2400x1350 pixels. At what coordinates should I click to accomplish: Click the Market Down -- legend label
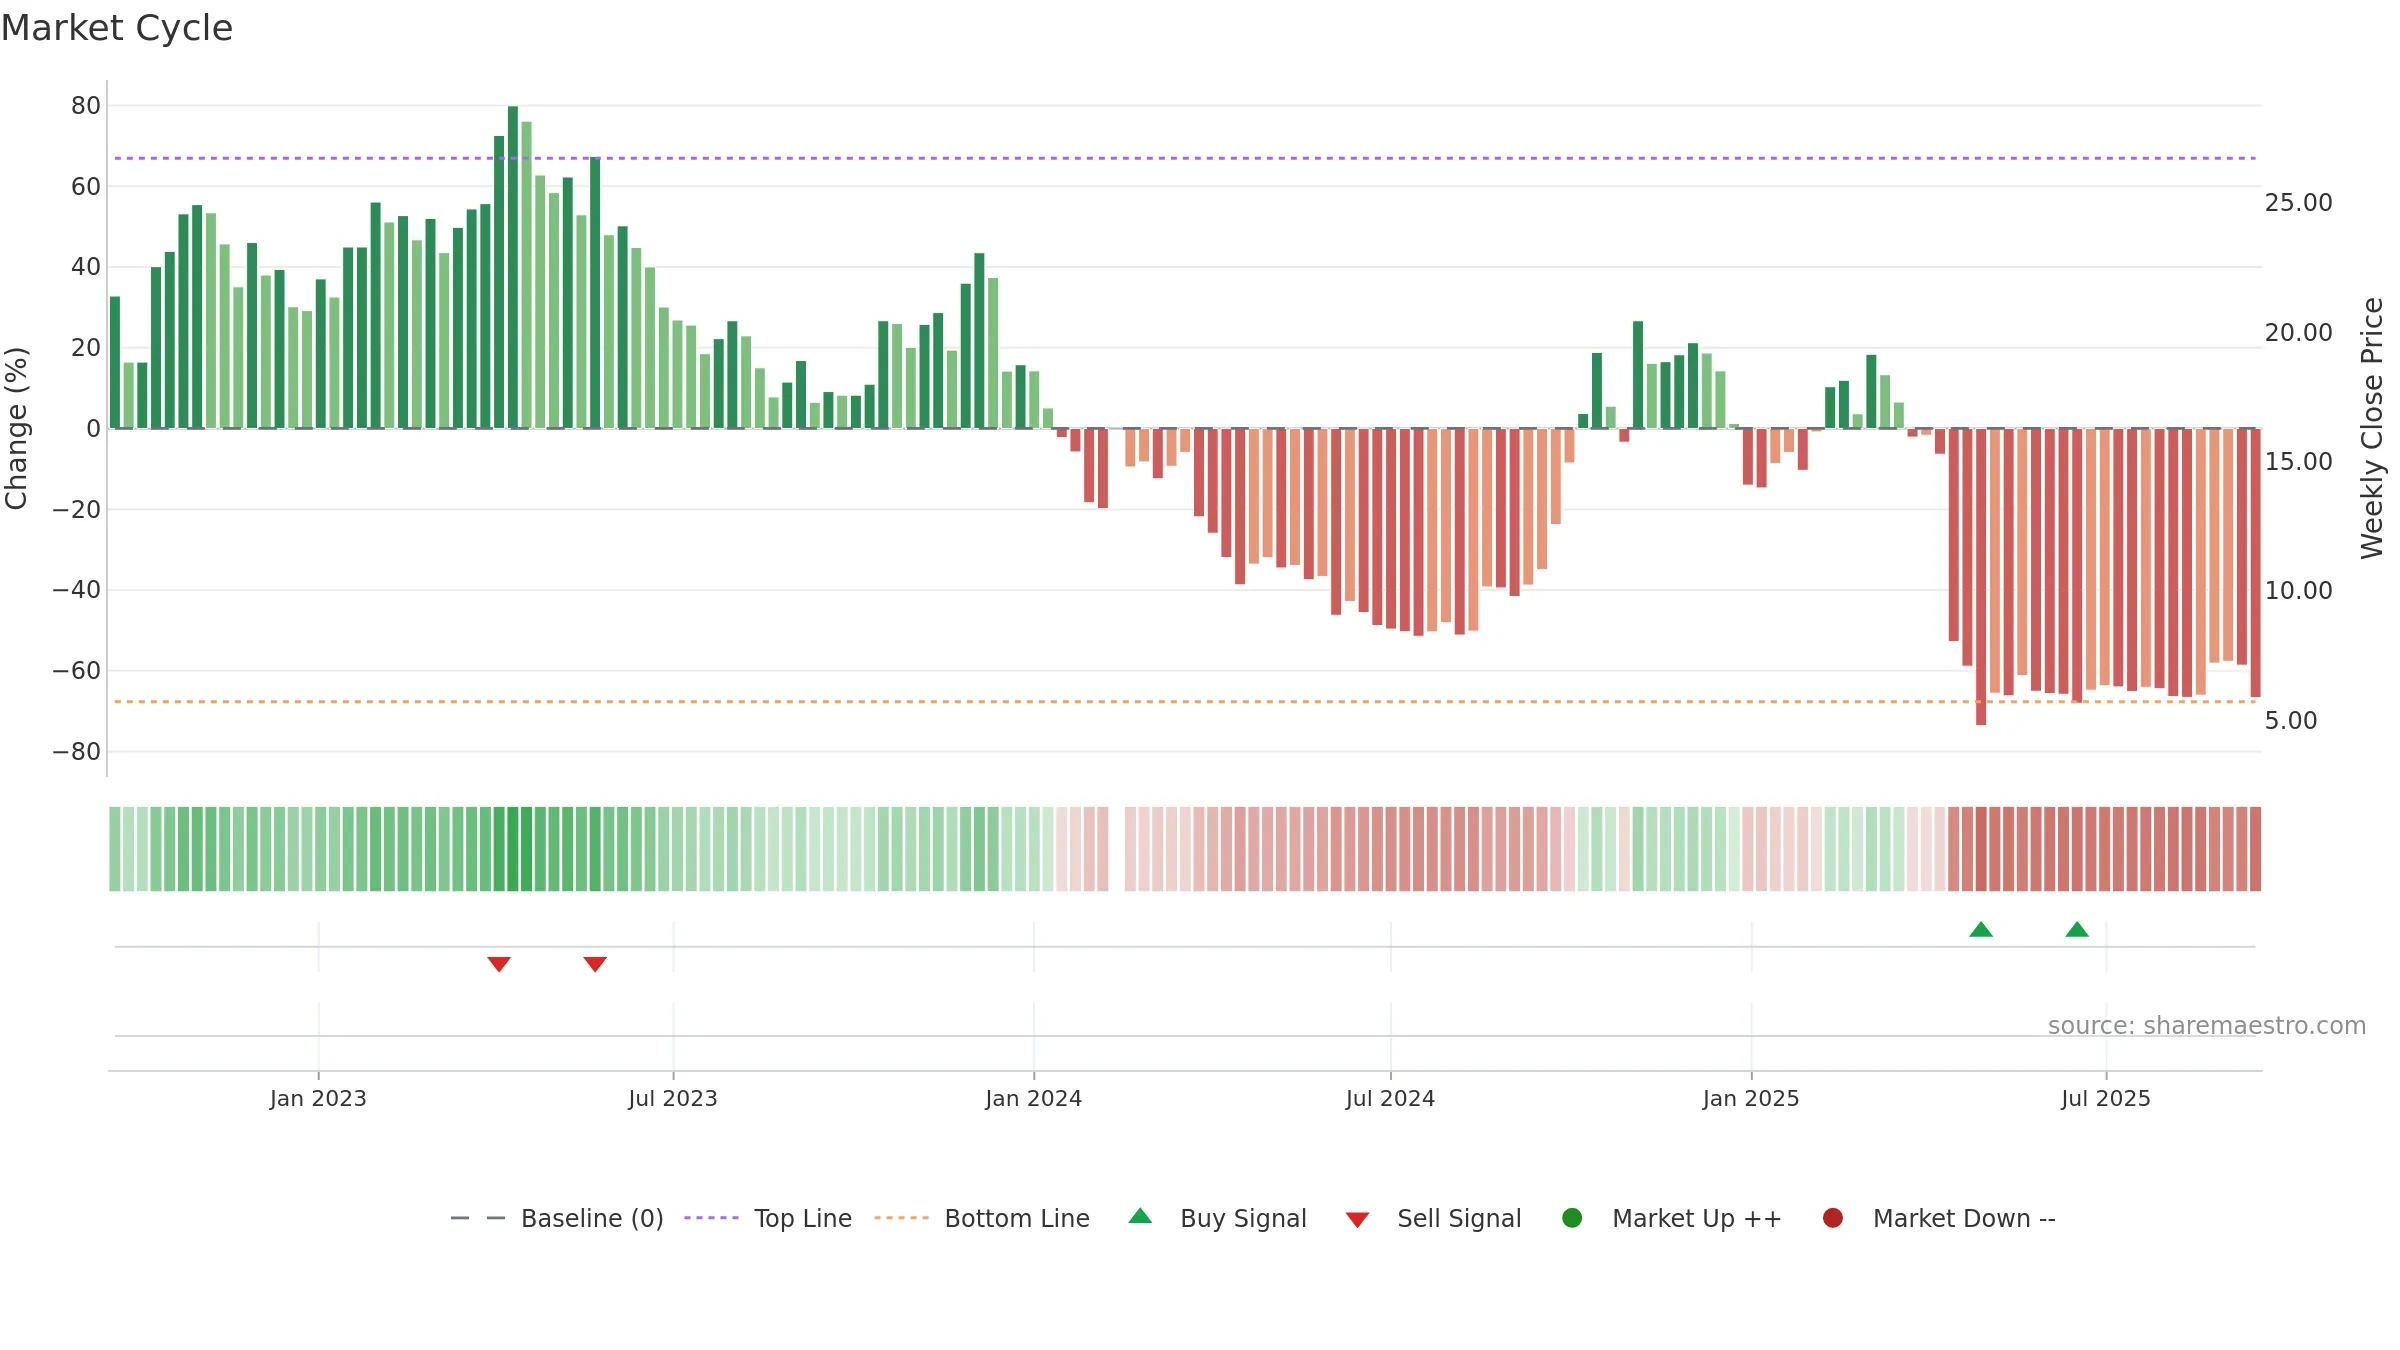pos(1964,1218)
